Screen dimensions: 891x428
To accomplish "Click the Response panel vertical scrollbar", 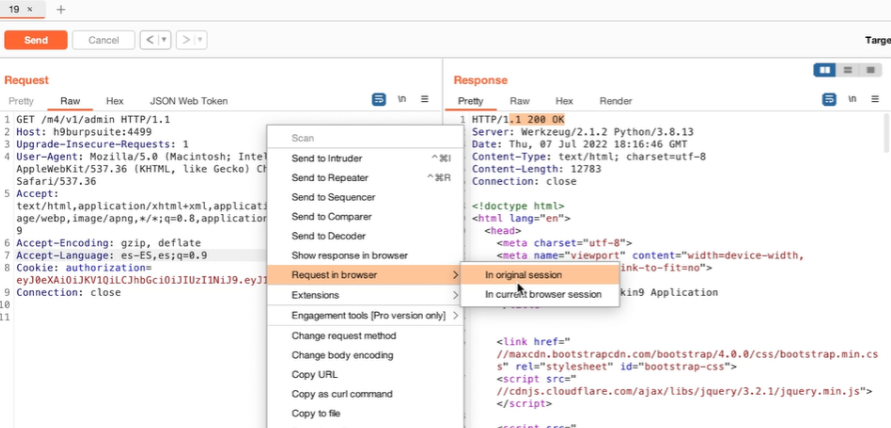I will coord(887,132).
